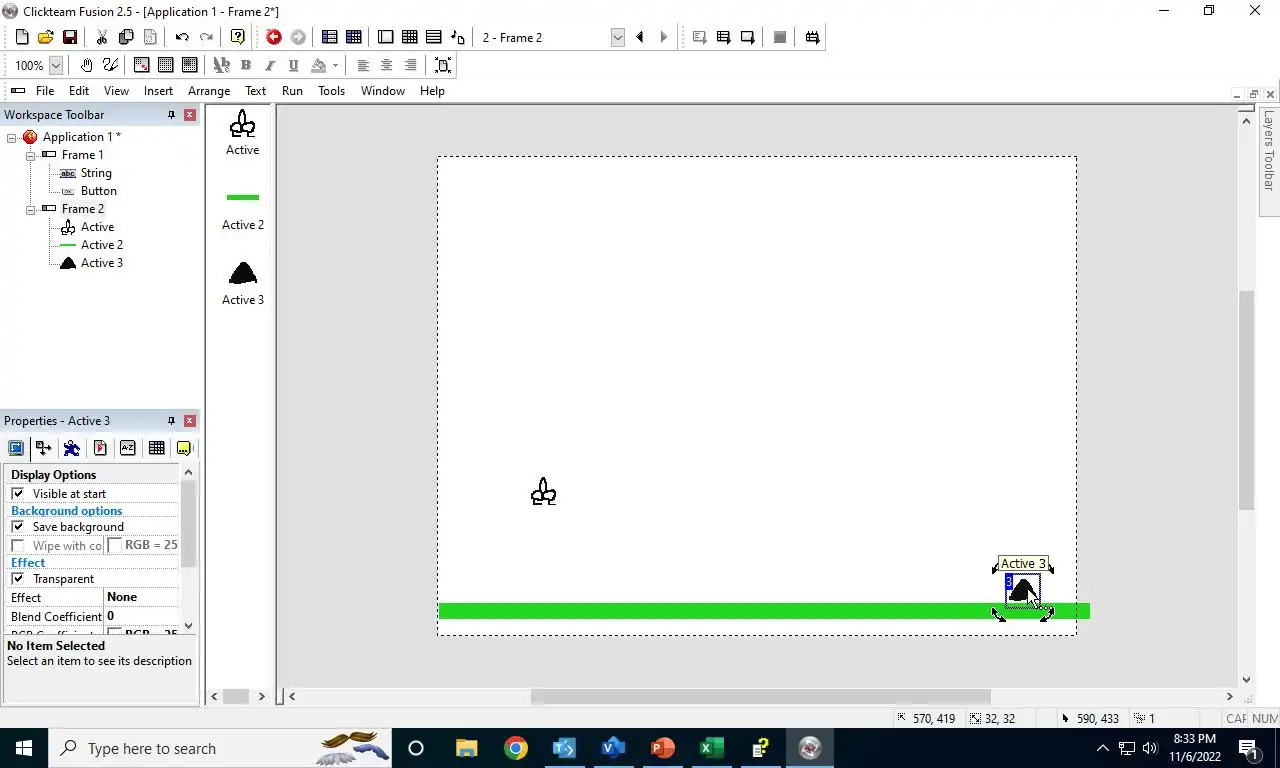The width and height of the screenshot is (1280, 768).
Task: Toggle Visible at start checkbox
Action: 18,494
